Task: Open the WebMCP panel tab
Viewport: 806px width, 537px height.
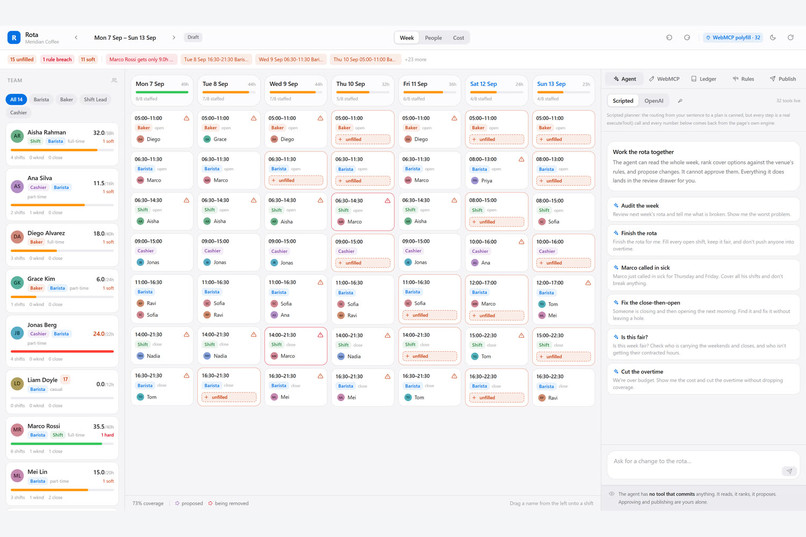Action: [x=664, y=79]
